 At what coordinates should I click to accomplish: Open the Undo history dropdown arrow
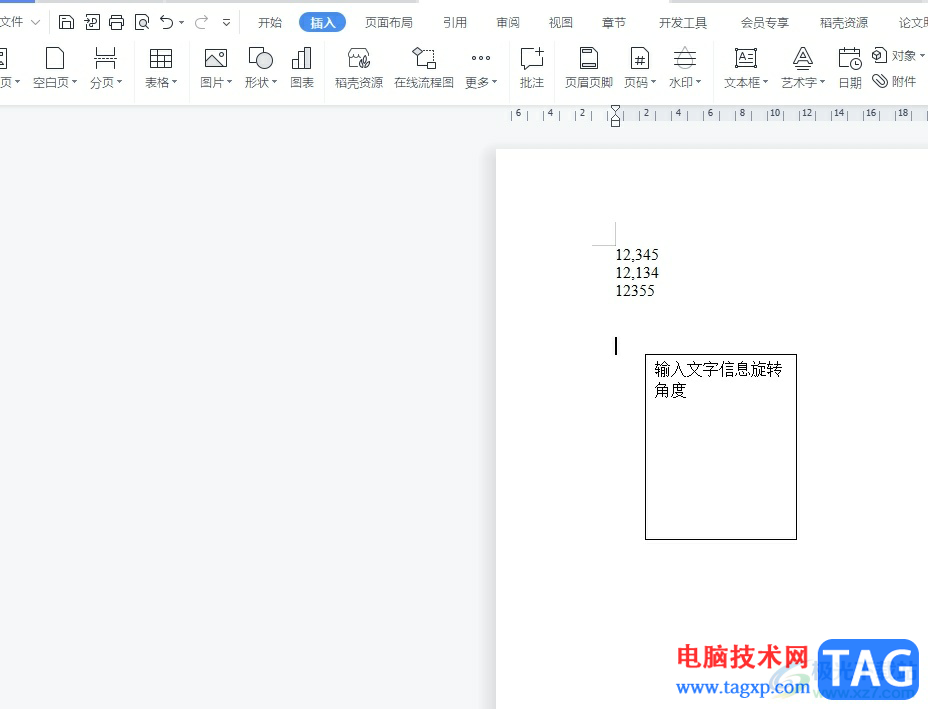pyautogui.click(x=182, y=22)
